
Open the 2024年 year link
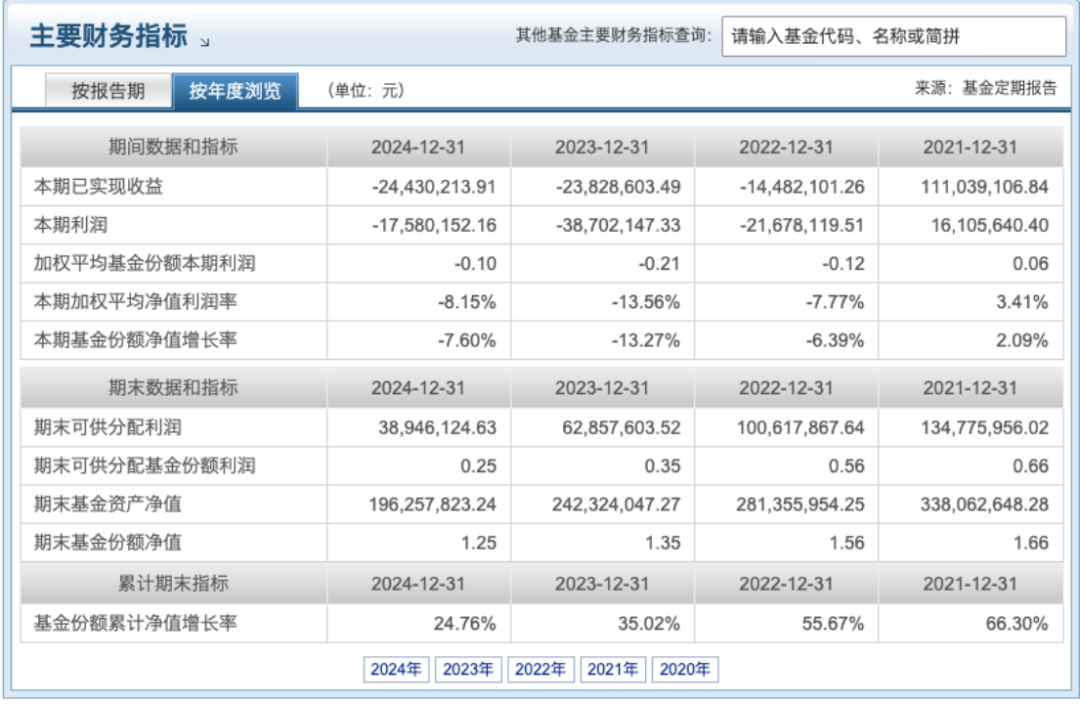pos(396,669)
